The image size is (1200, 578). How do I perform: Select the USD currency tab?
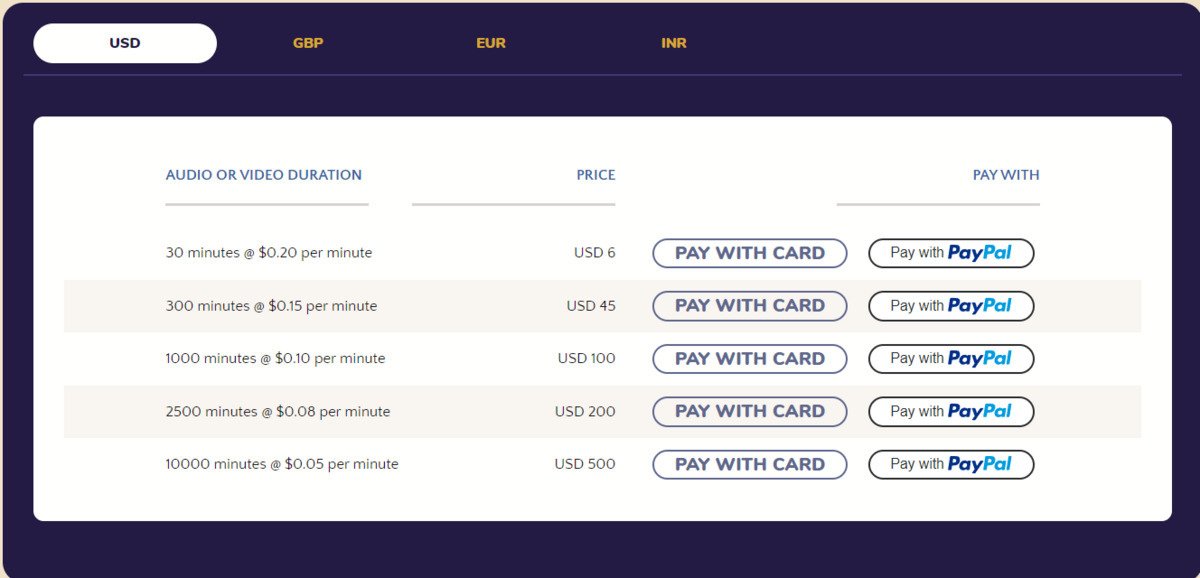pyautogui.click(x=125, y=43)
